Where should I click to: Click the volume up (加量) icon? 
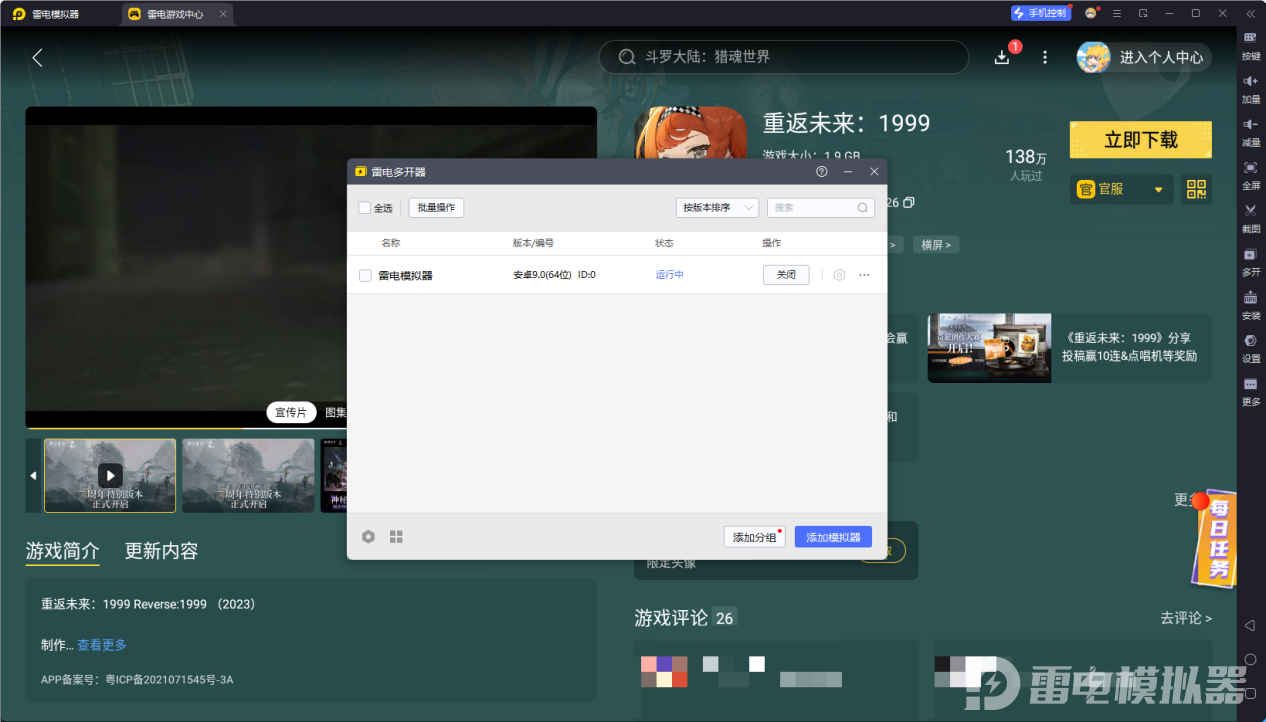1250,81
